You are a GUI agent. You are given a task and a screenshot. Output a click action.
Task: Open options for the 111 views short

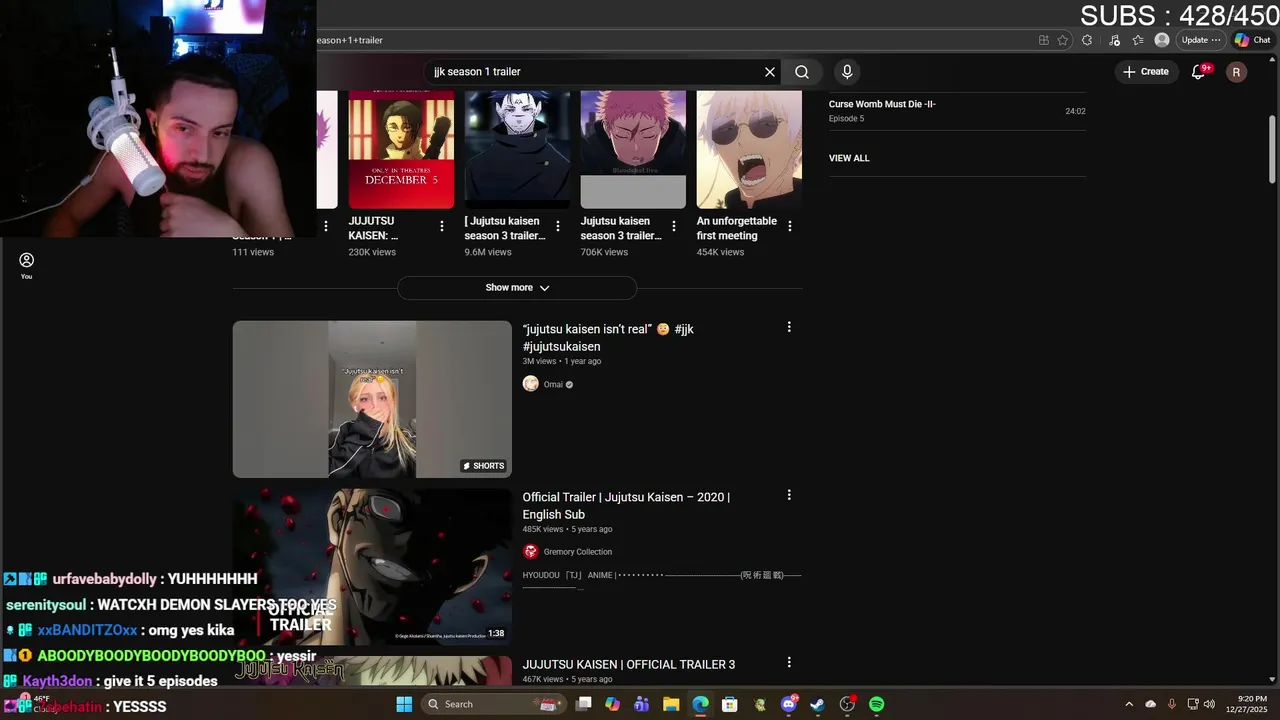[326, 227]
